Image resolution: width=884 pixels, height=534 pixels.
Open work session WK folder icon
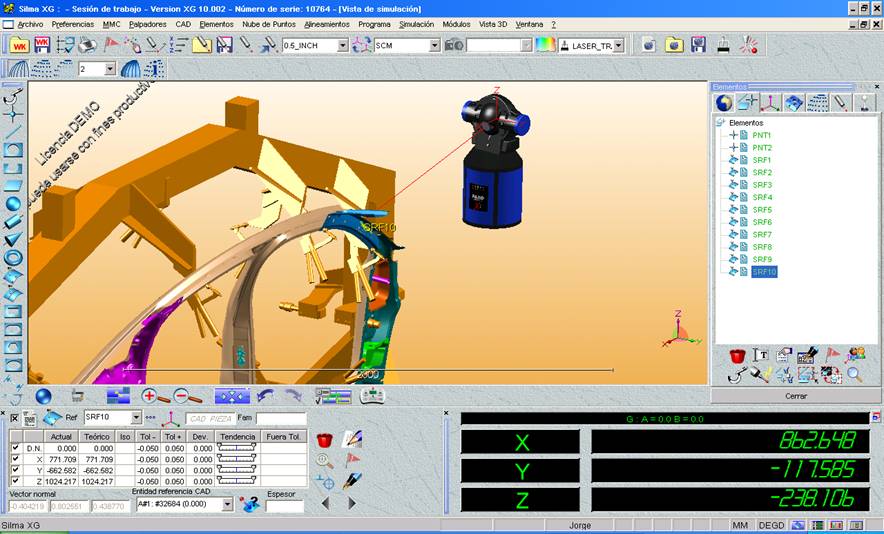(19, 45)
